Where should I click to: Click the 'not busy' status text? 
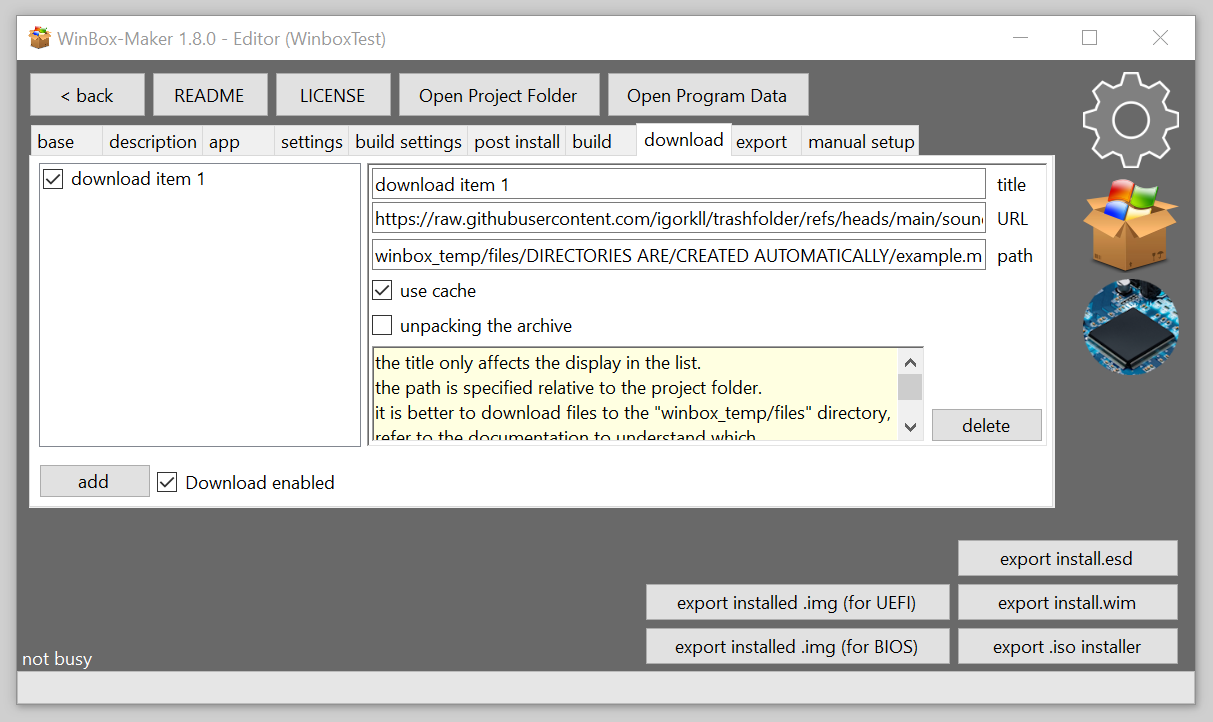click(57, 659)
